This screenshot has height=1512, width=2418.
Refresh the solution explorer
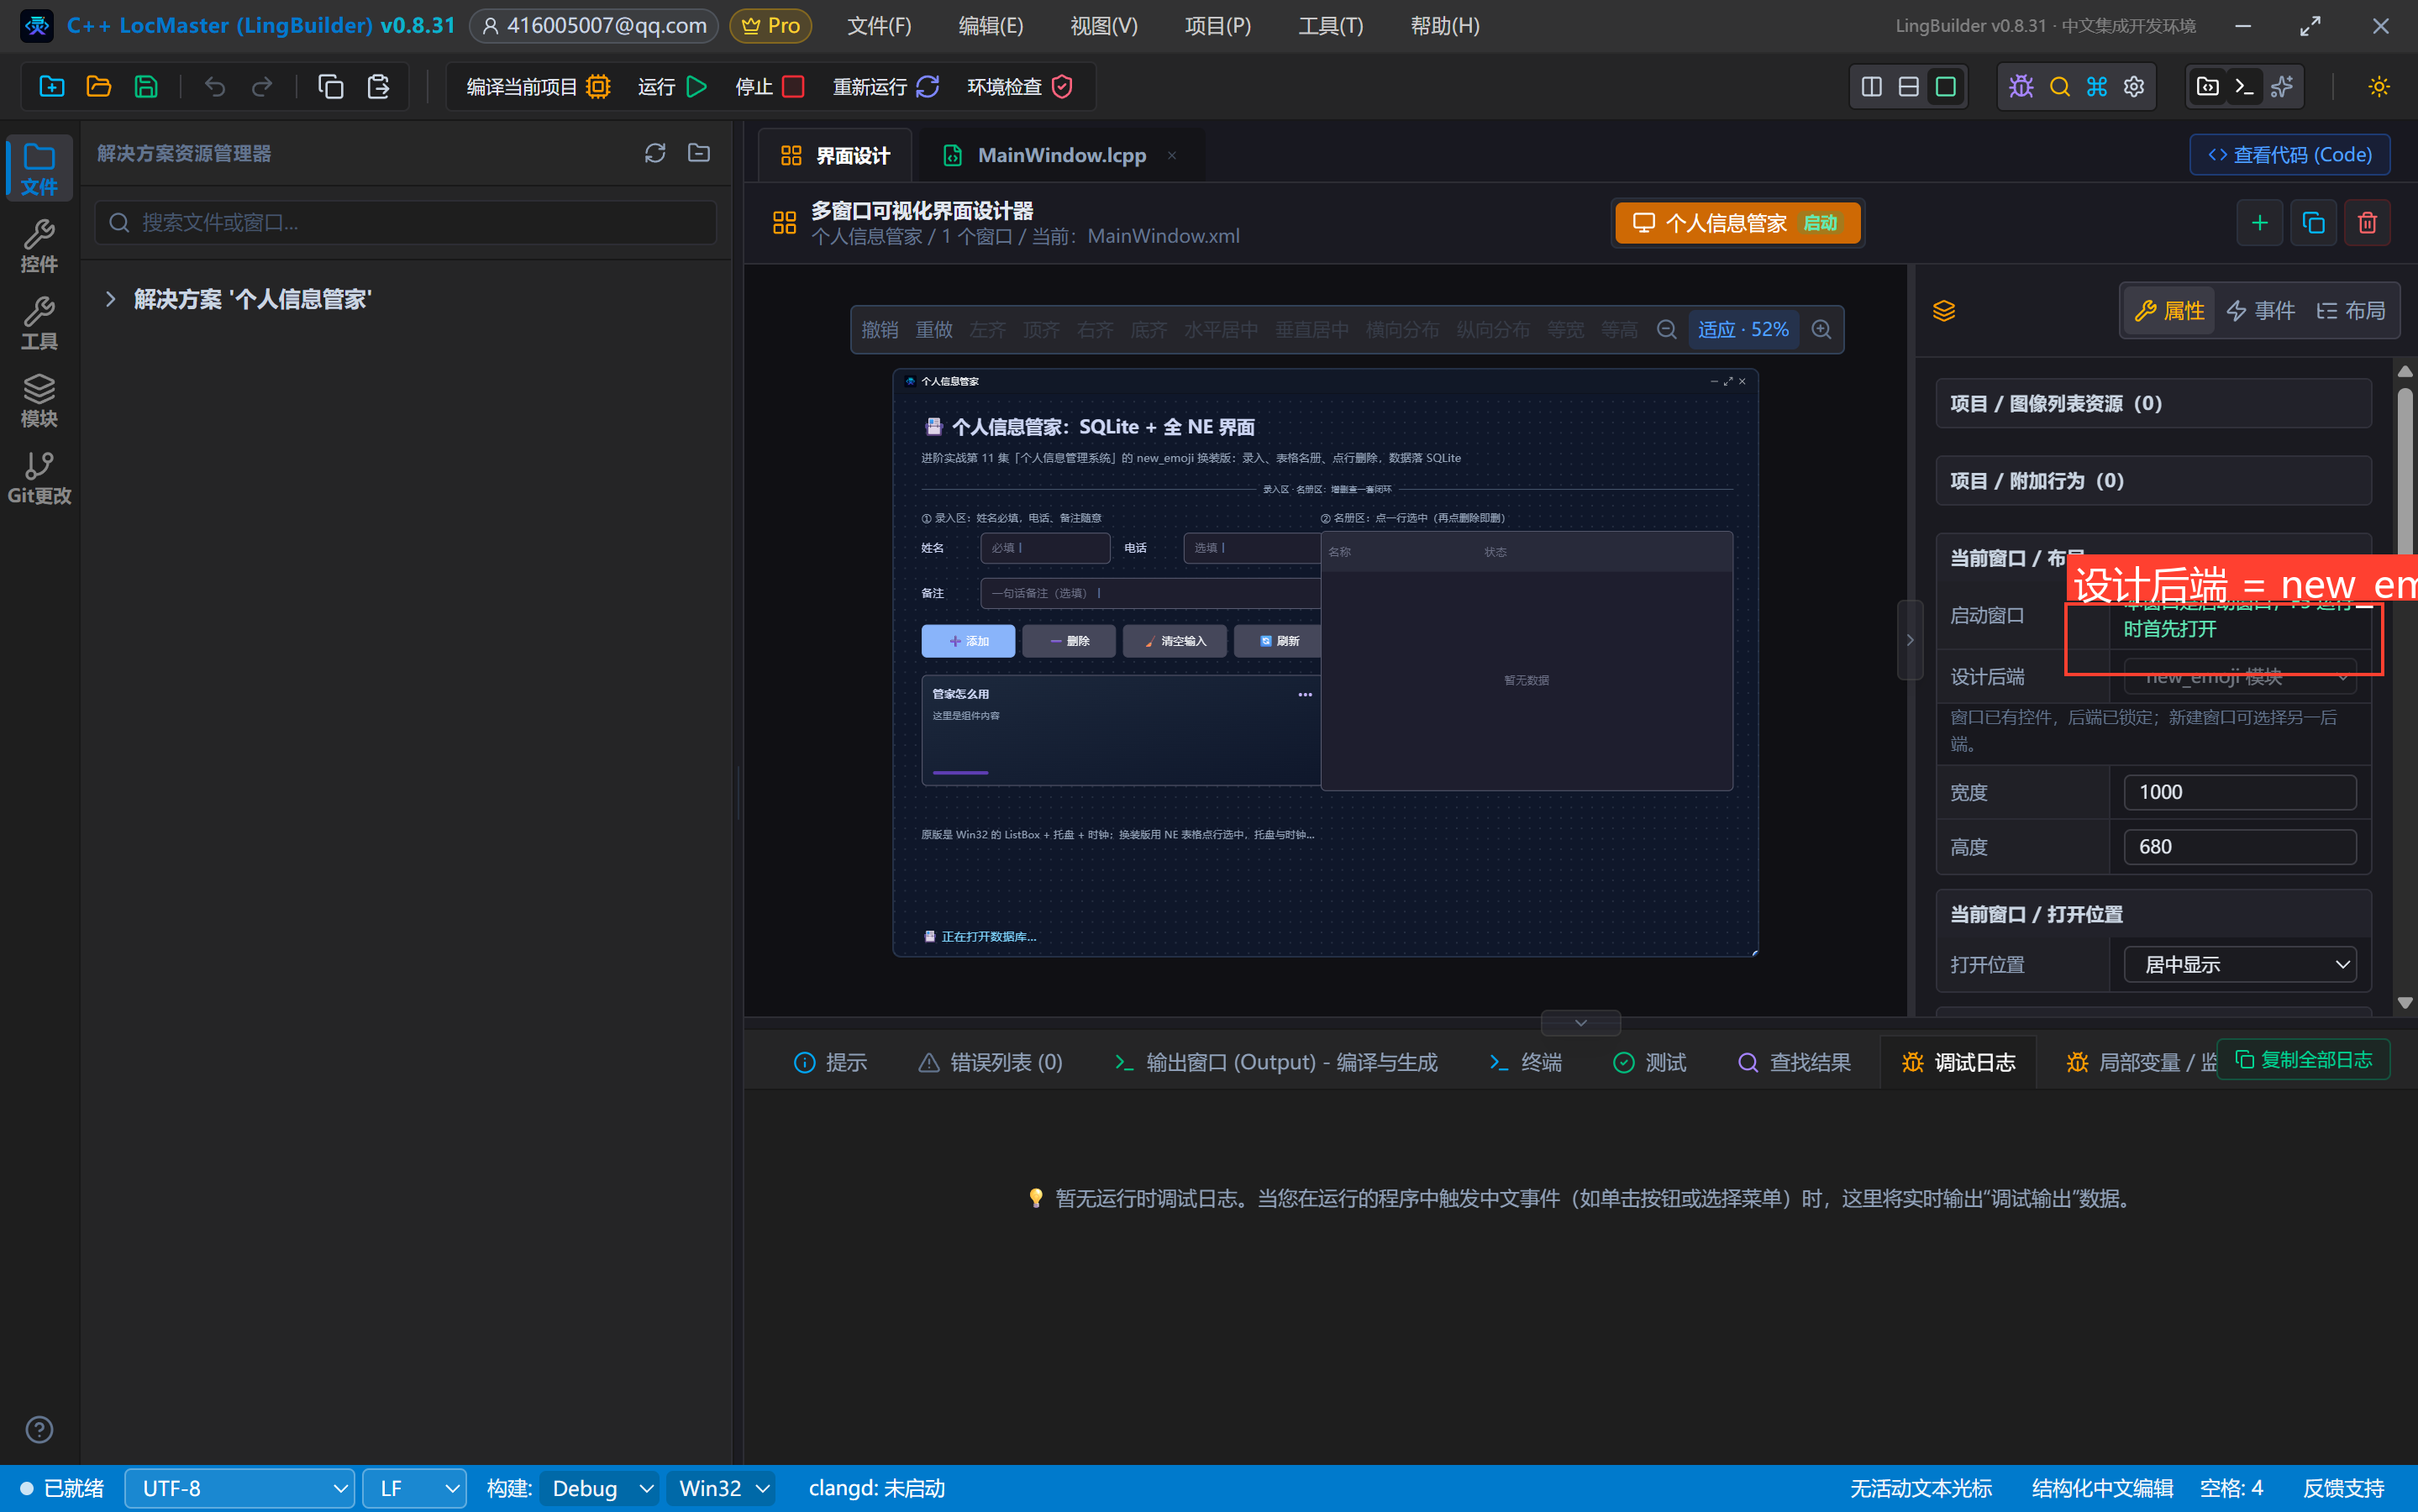click(655, 153)
